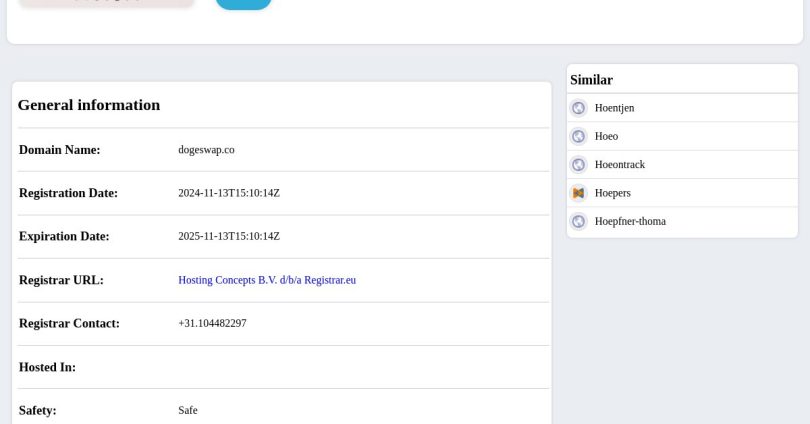This screenshot has height=424, width=810.
Task: Click the globe icon next to Hoeontrack
Action: pos(578,165)
